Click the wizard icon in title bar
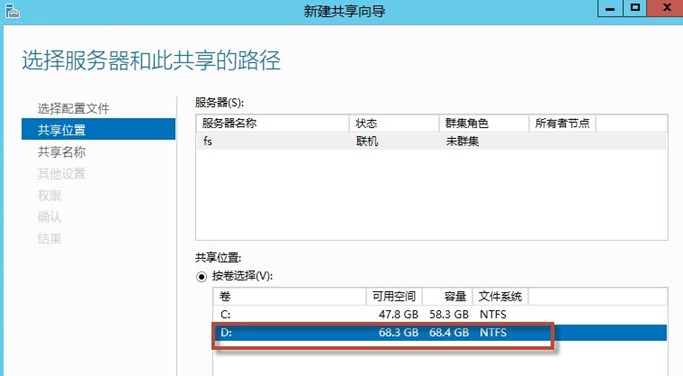This screenshot has height=376, width=683. 12,10
